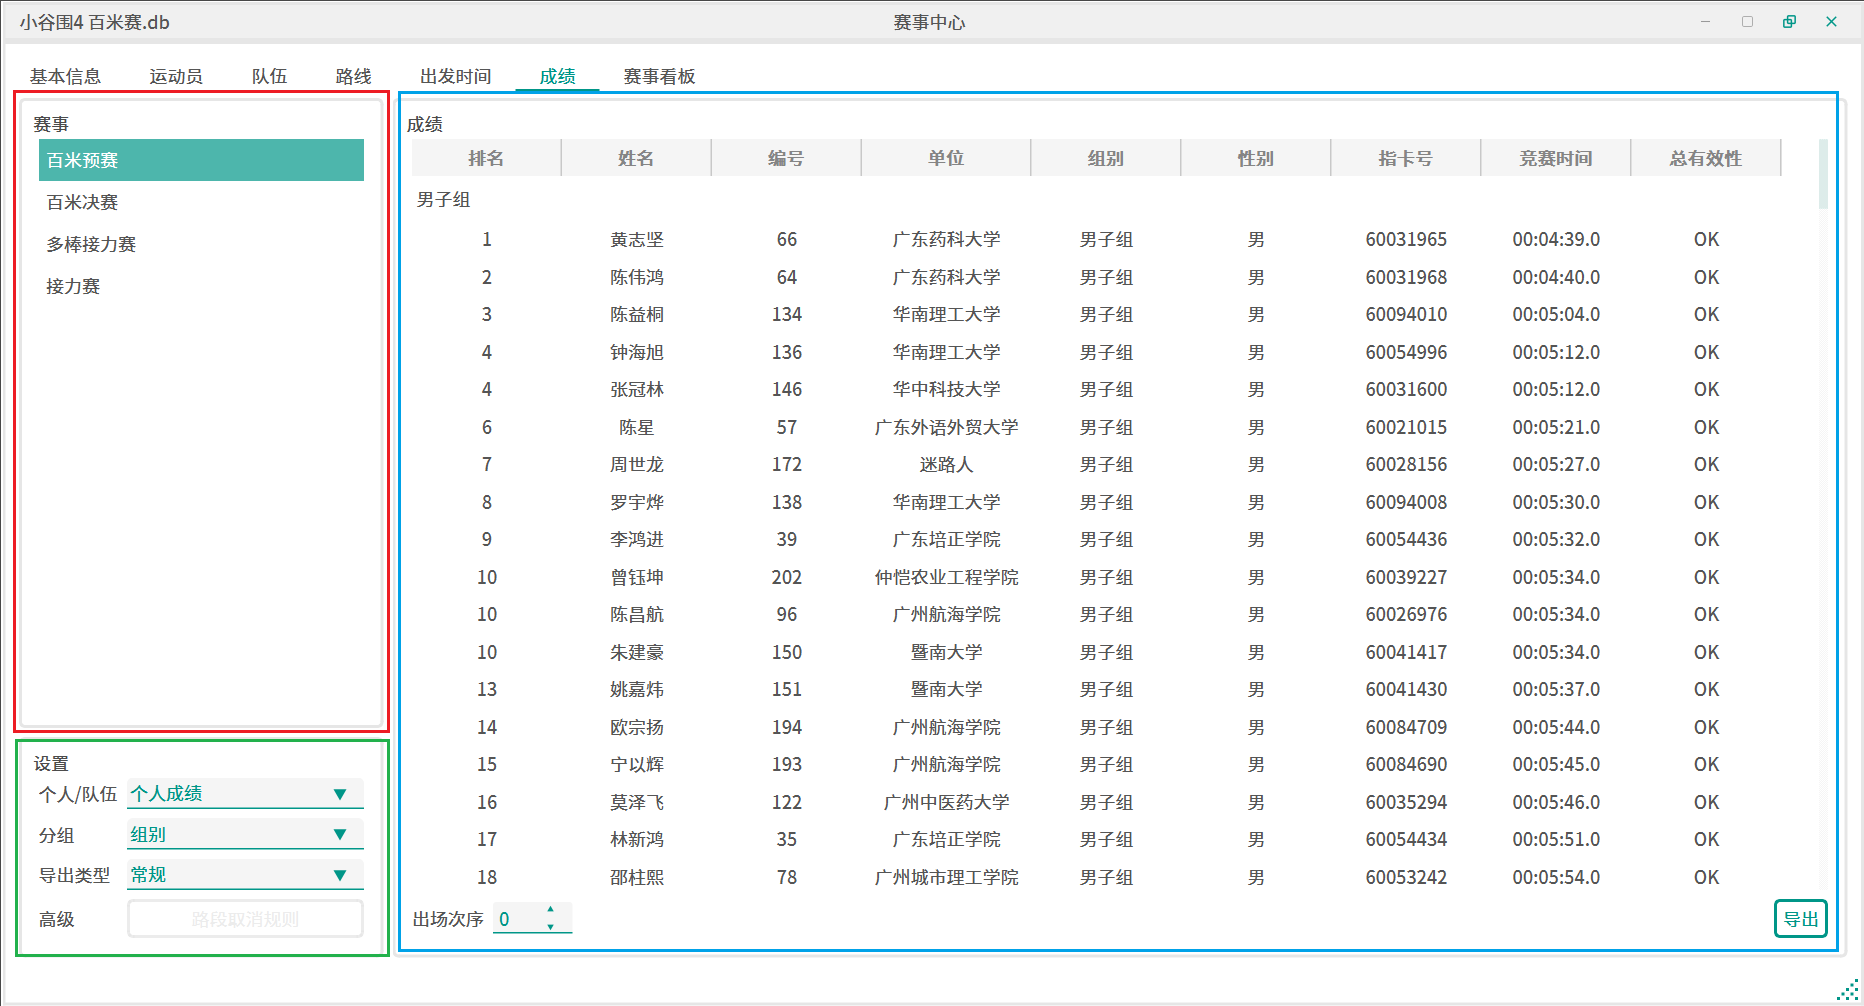Click the 竞赛时间 column header
The width and height of the screenshot is (1864, 1006).
1555,158
